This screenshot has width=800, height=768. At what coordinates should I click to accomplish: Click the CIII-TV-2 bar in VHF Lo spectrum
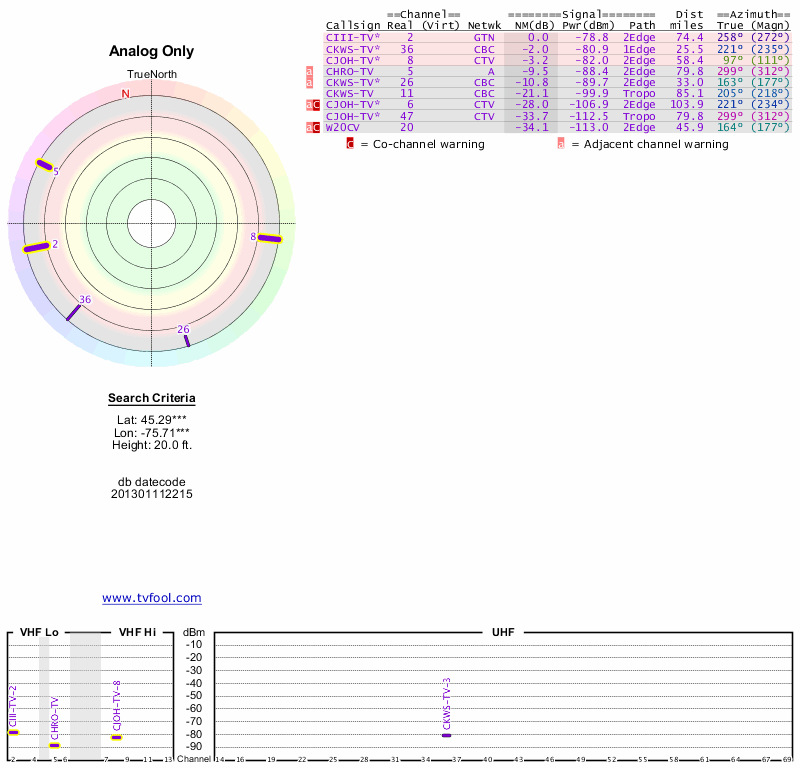pyautogui.click(x=13, y=732)
